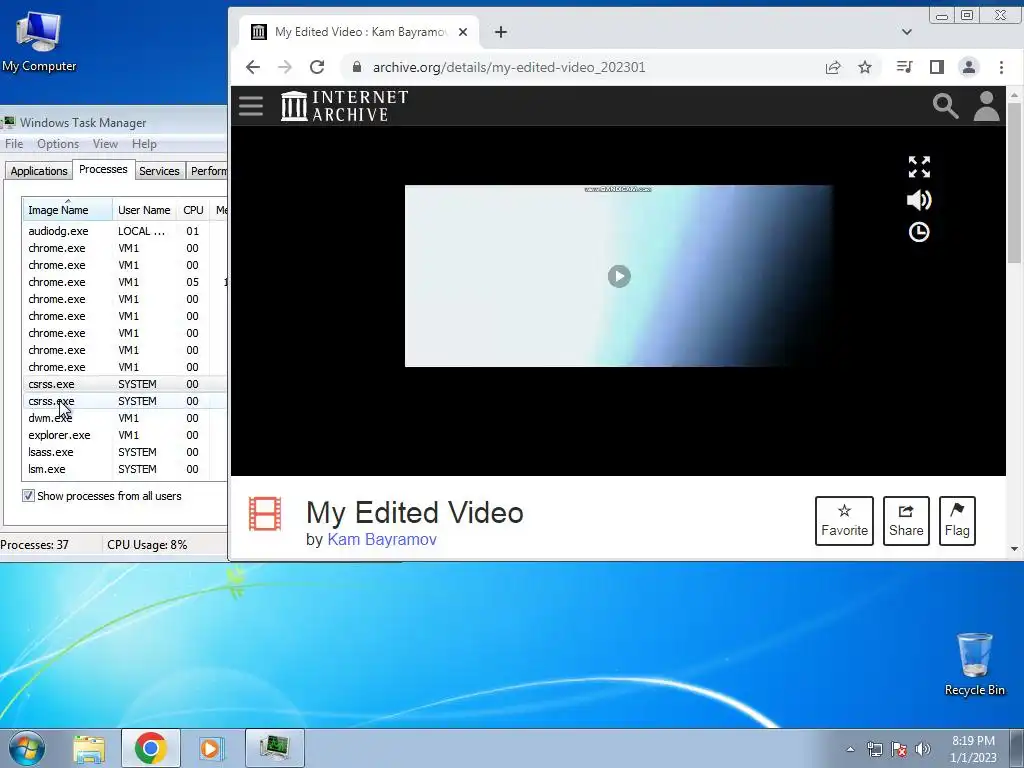
Task: Open Task Manager File menu
Action: (14, 144)
